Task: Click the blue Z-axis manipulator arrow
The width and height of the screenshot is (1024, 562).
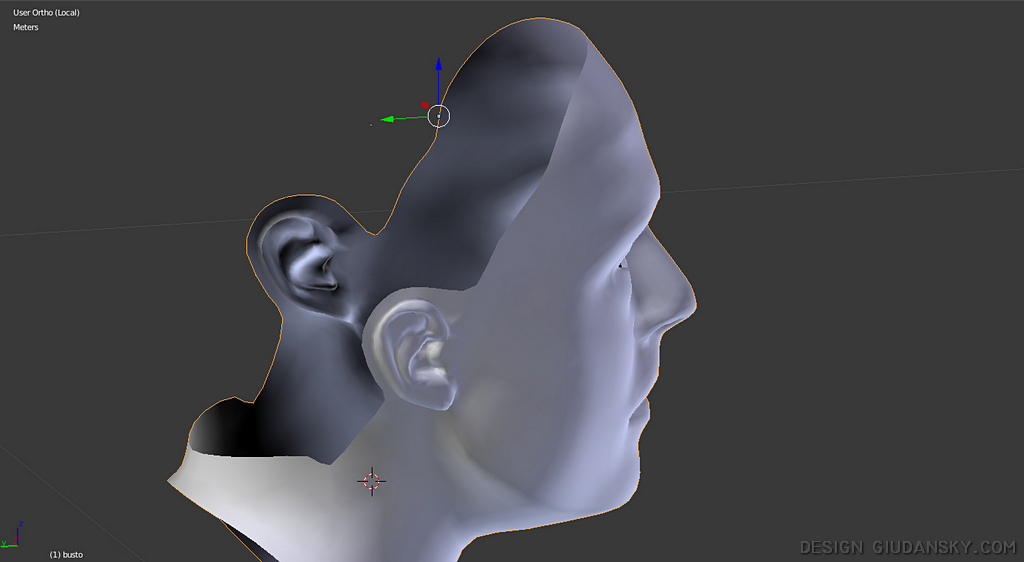Action: point(438,66)
